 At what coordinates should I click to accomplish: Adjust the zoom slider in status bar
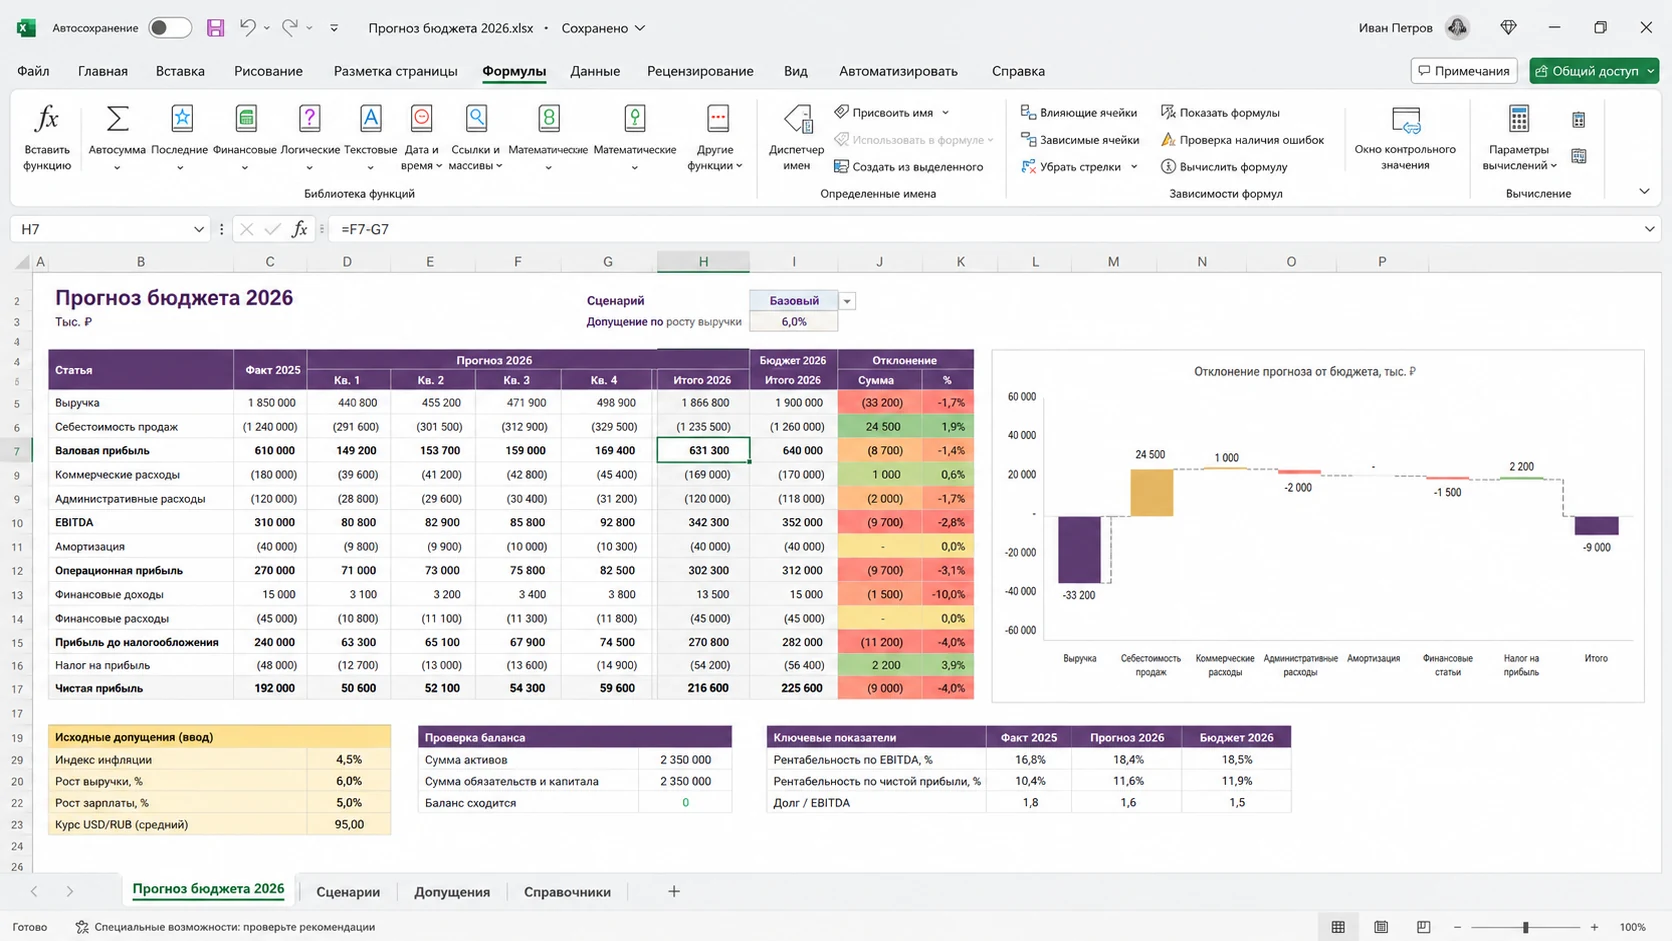(x=1526, y=927)
